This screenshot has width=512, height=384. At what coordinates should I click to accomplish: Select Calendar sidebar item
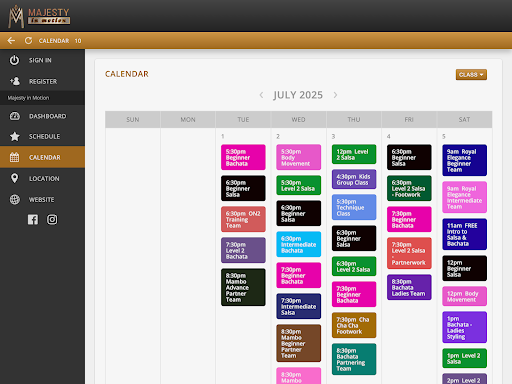click(x=42, y=157)
